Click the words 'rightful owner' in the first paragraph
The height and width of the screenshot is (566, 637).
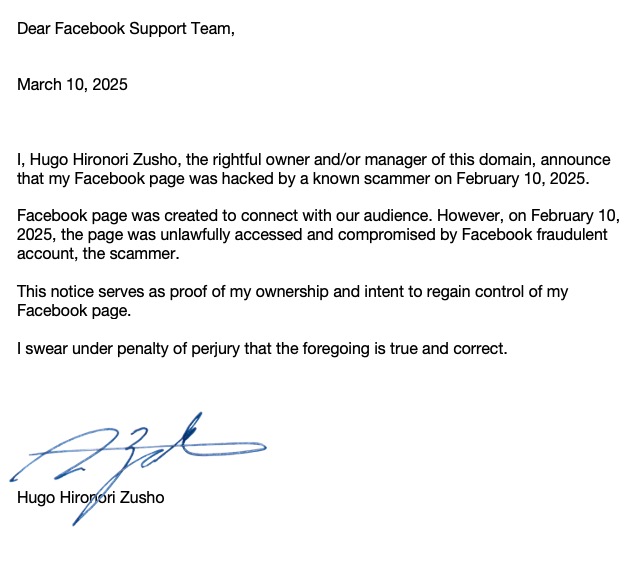tap(239, 160)
